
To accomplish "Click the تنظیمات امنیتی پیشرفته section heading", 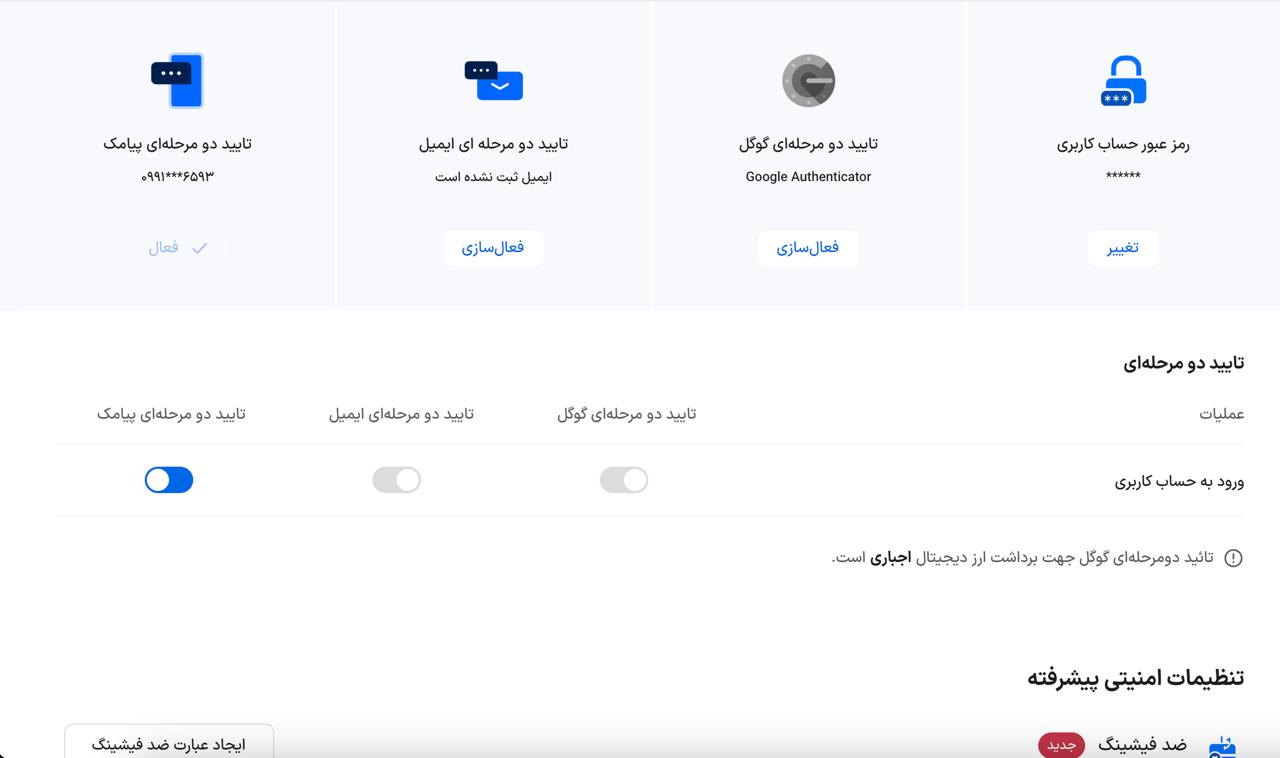I will pyautogui.click(x=1135, y=677).
